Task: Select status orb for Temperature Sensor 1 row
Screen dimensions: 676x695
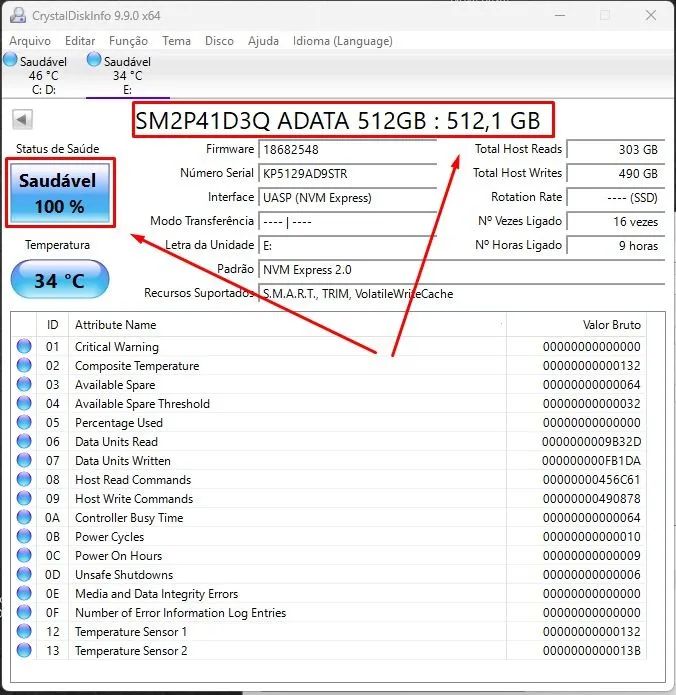Action: (x=24, y=631)
